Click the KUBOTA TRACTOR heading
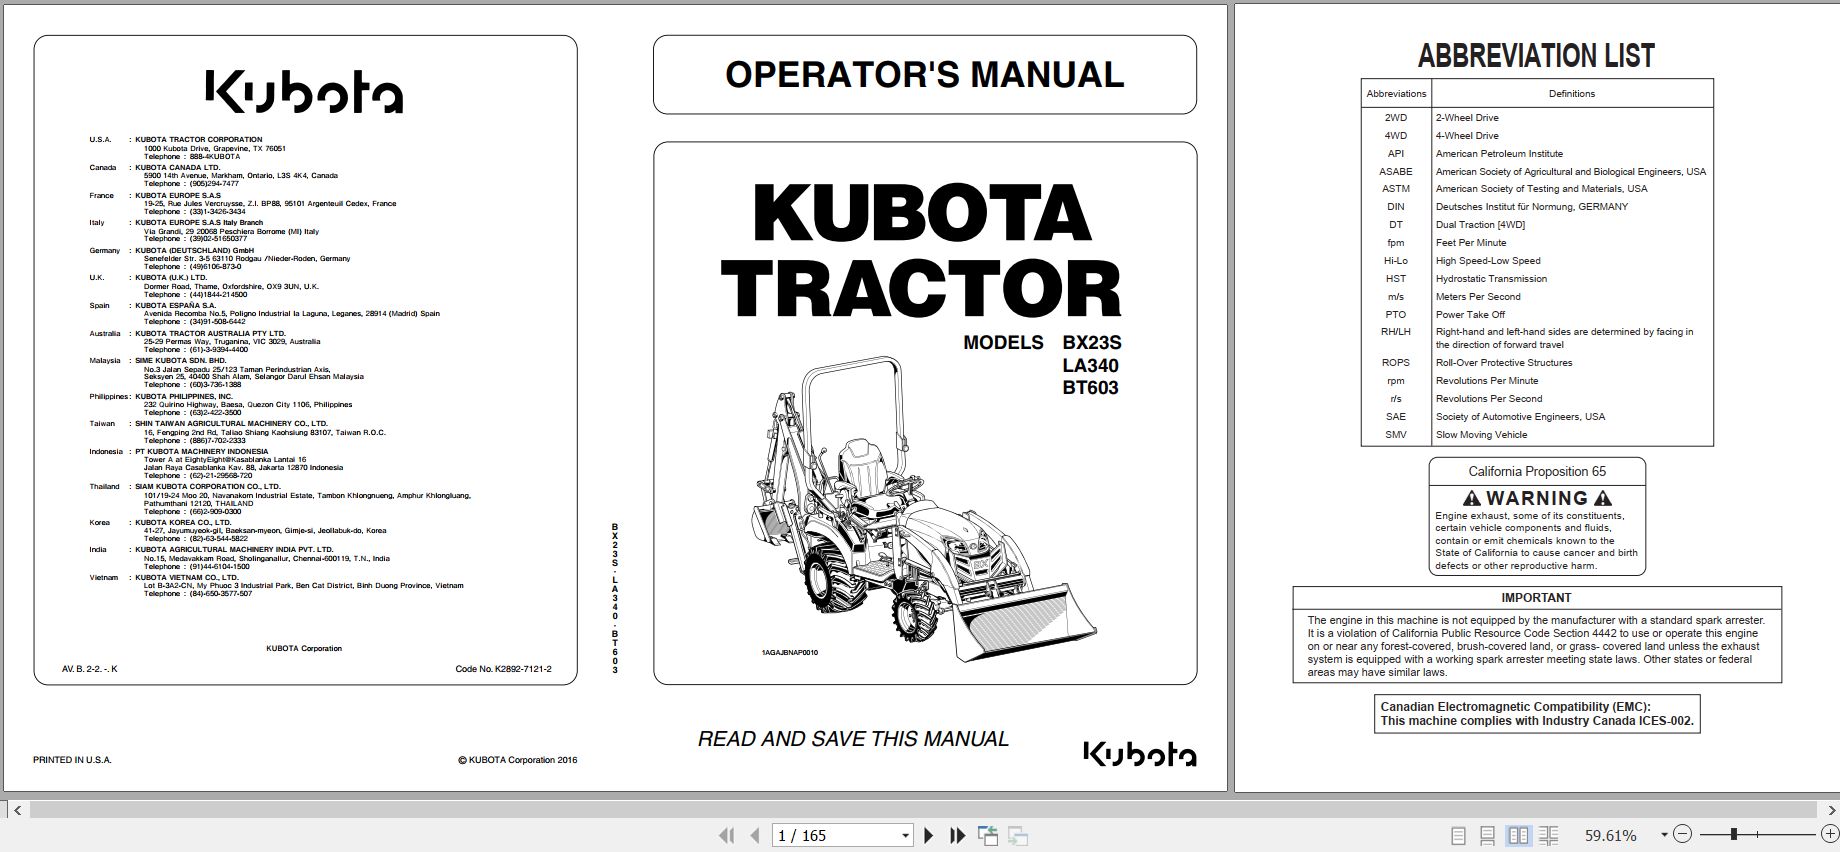 [920, 250]
